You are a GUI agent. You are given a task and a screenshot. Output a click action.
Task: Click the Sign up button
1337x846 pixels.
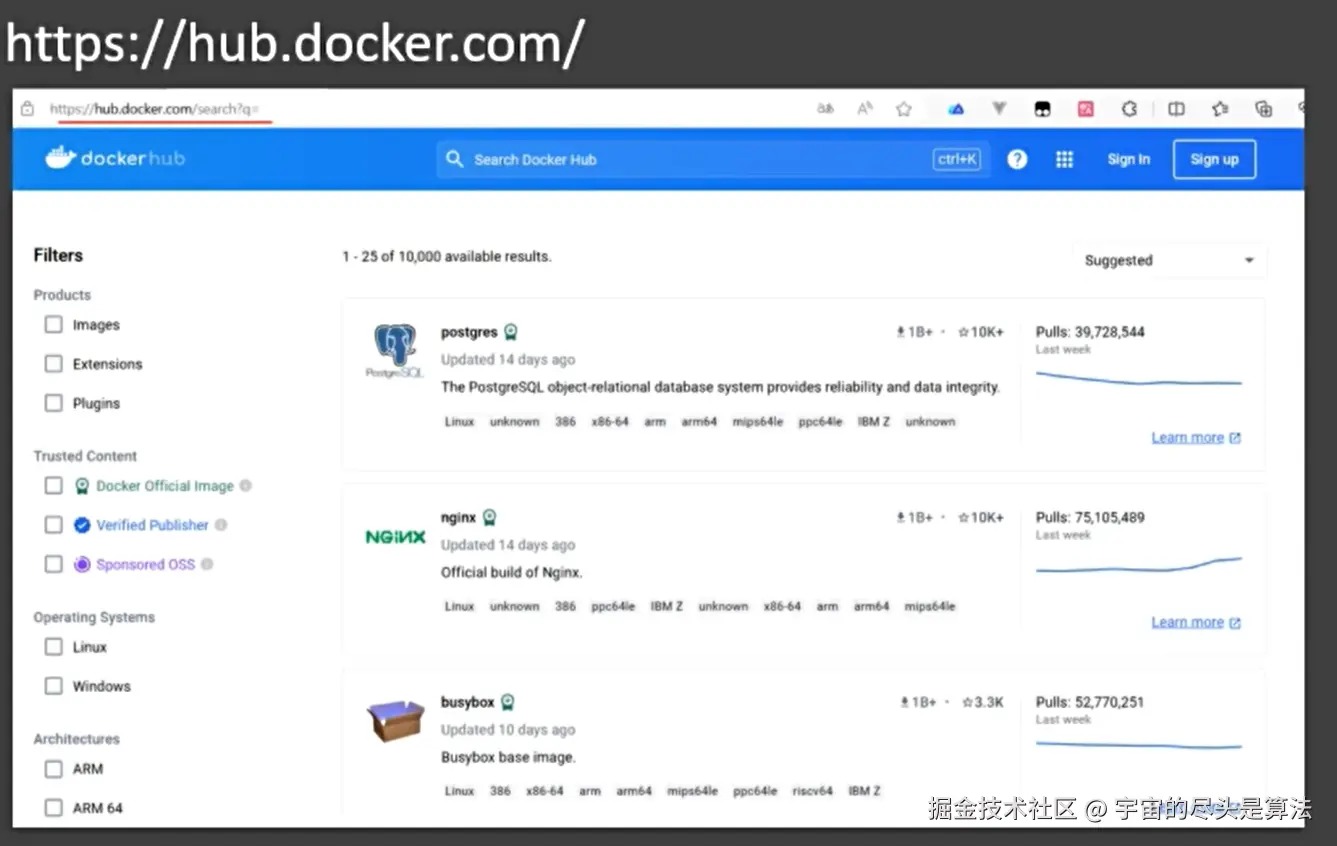tap(1214, 159)
